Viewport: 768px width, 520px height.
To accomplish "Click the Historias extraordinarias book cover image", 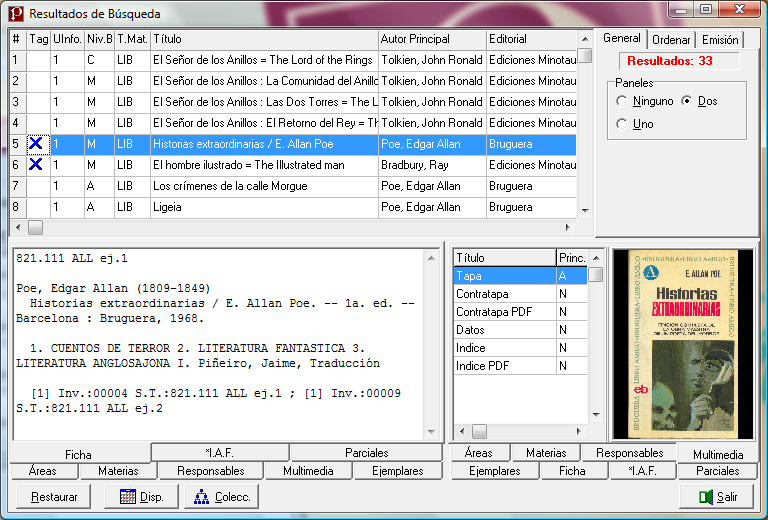I will (x=681, y=343).
